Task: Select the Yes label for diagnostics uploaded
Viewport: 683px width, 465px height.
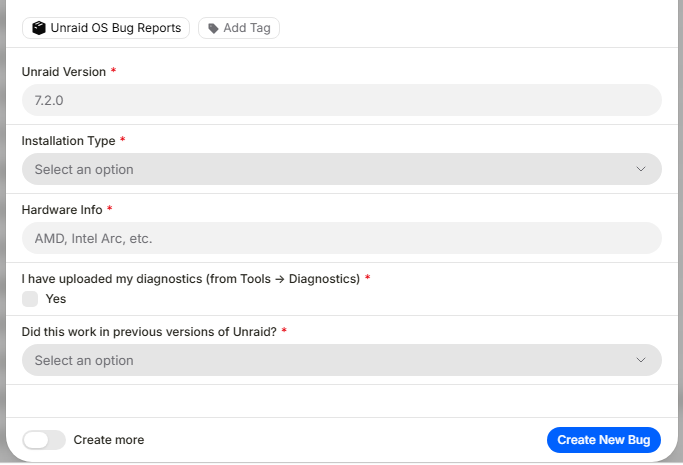Action: [56, 299]
